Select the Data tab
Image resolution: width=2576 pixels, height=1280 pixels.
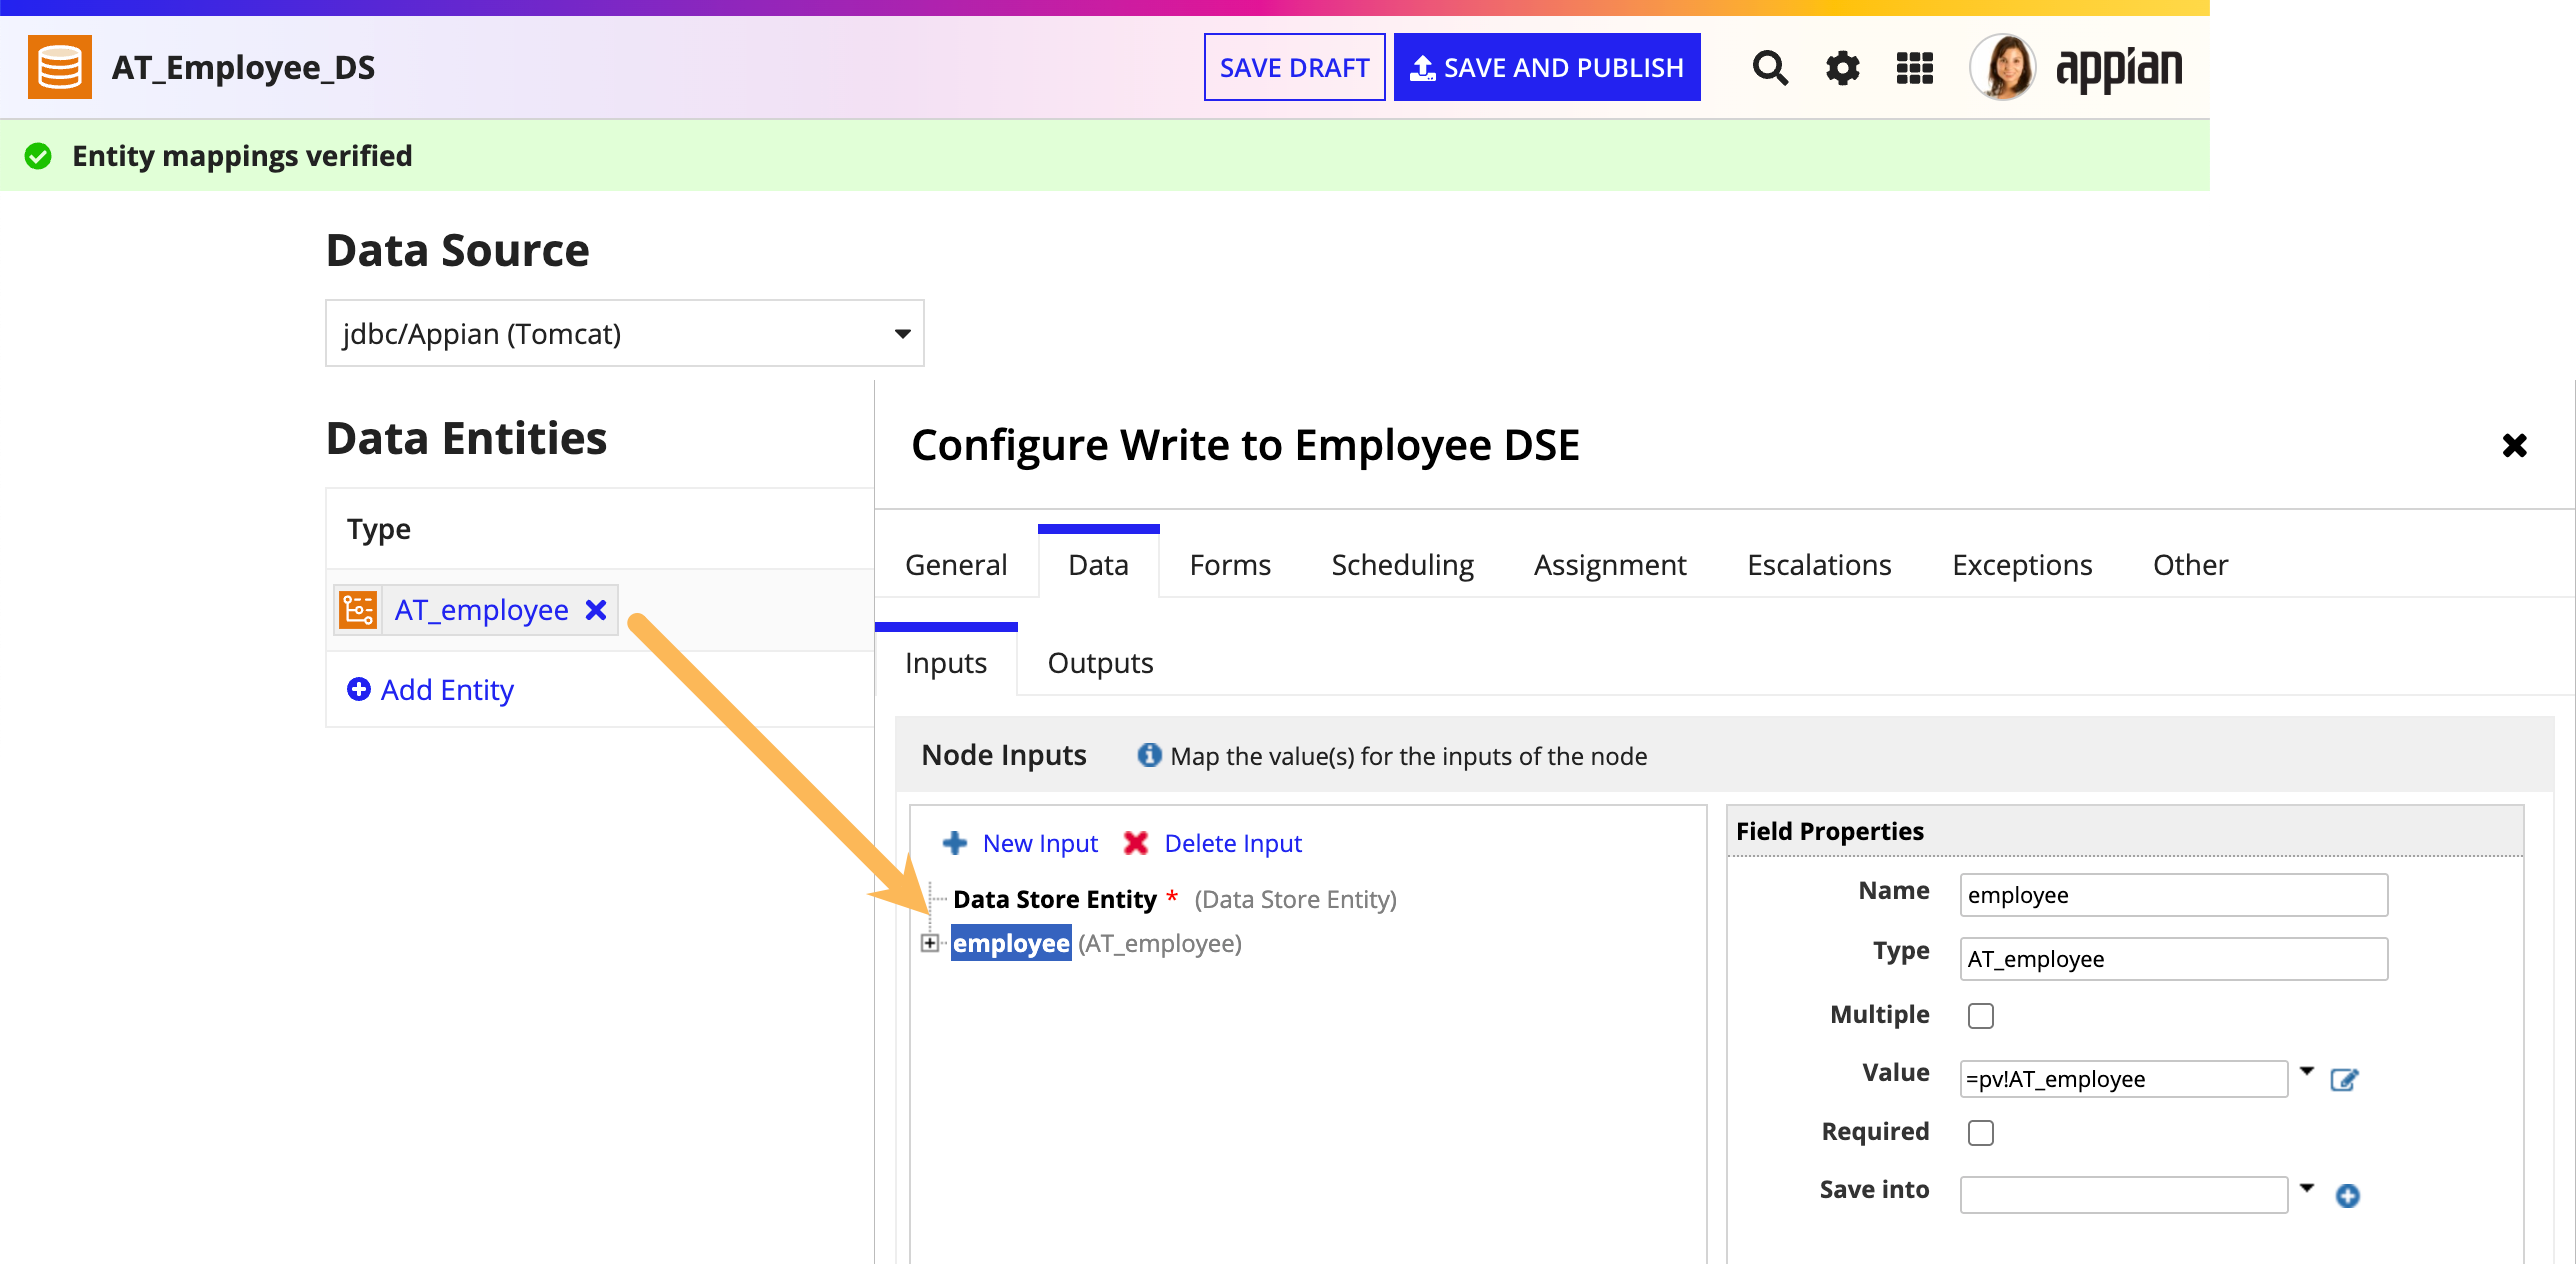point(1098,565)
